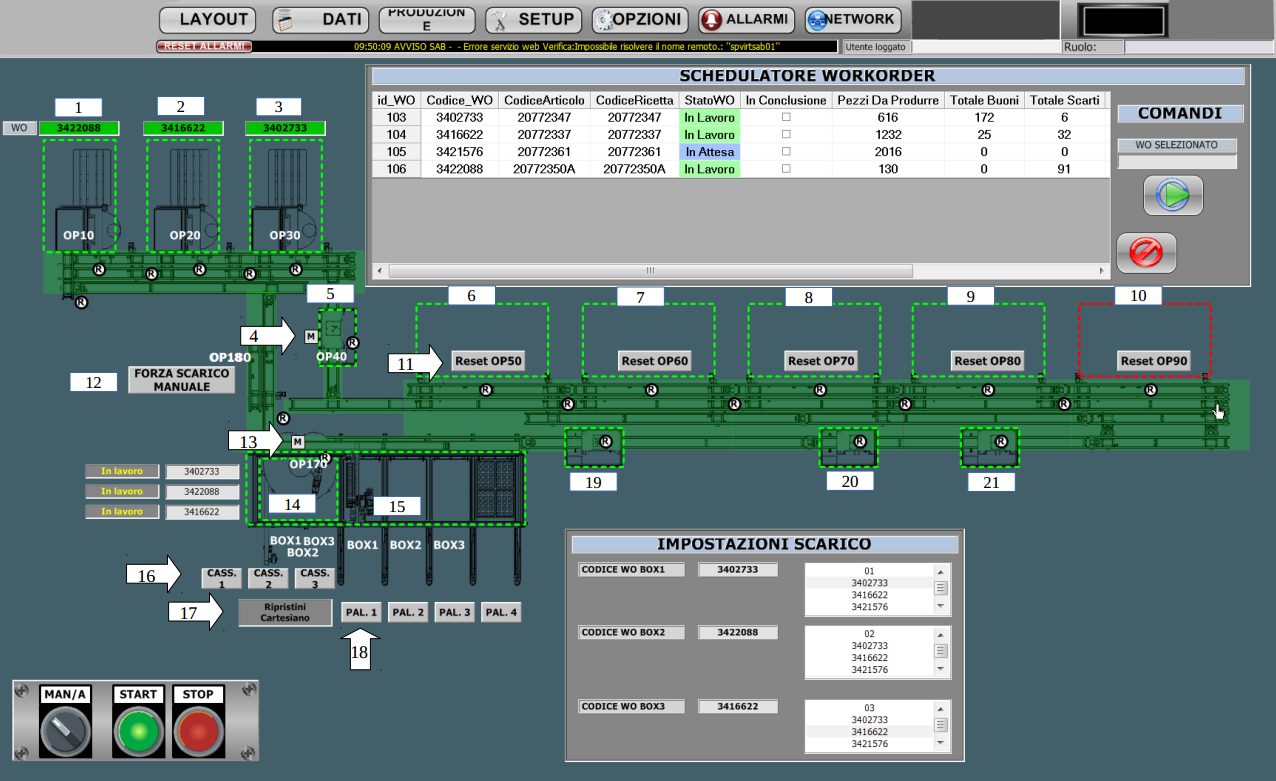Toggle In Conclusione checkbox for WO 106
The width and height of the screenshot is (1276, 781).
click(x=786, y=169)
